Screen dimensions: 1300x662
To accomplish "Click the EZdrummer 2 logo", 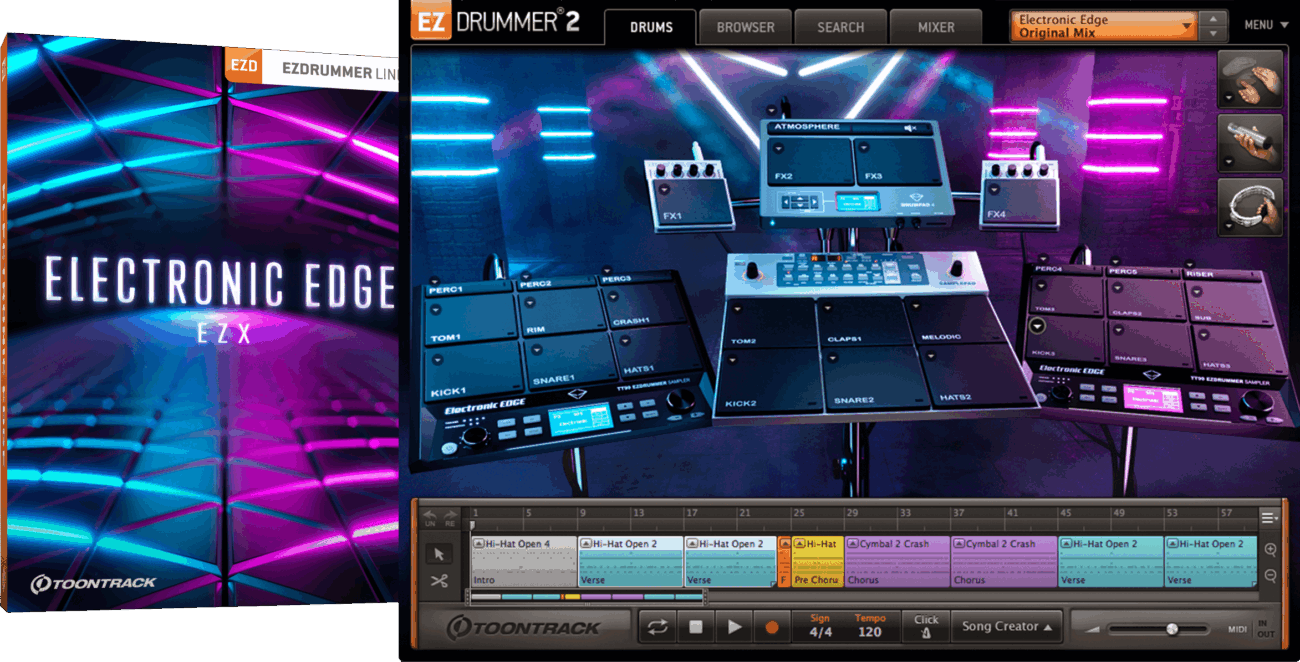I will [x=495, y=22].
